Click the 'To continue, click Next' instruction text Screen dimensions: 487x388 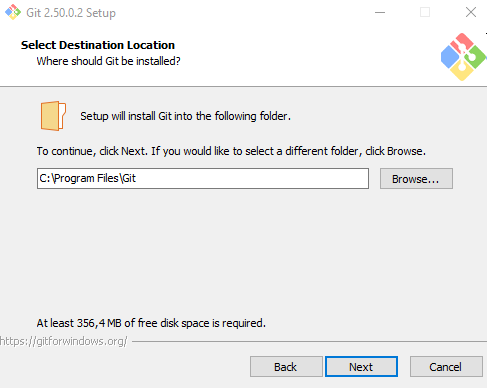point(231,151)
